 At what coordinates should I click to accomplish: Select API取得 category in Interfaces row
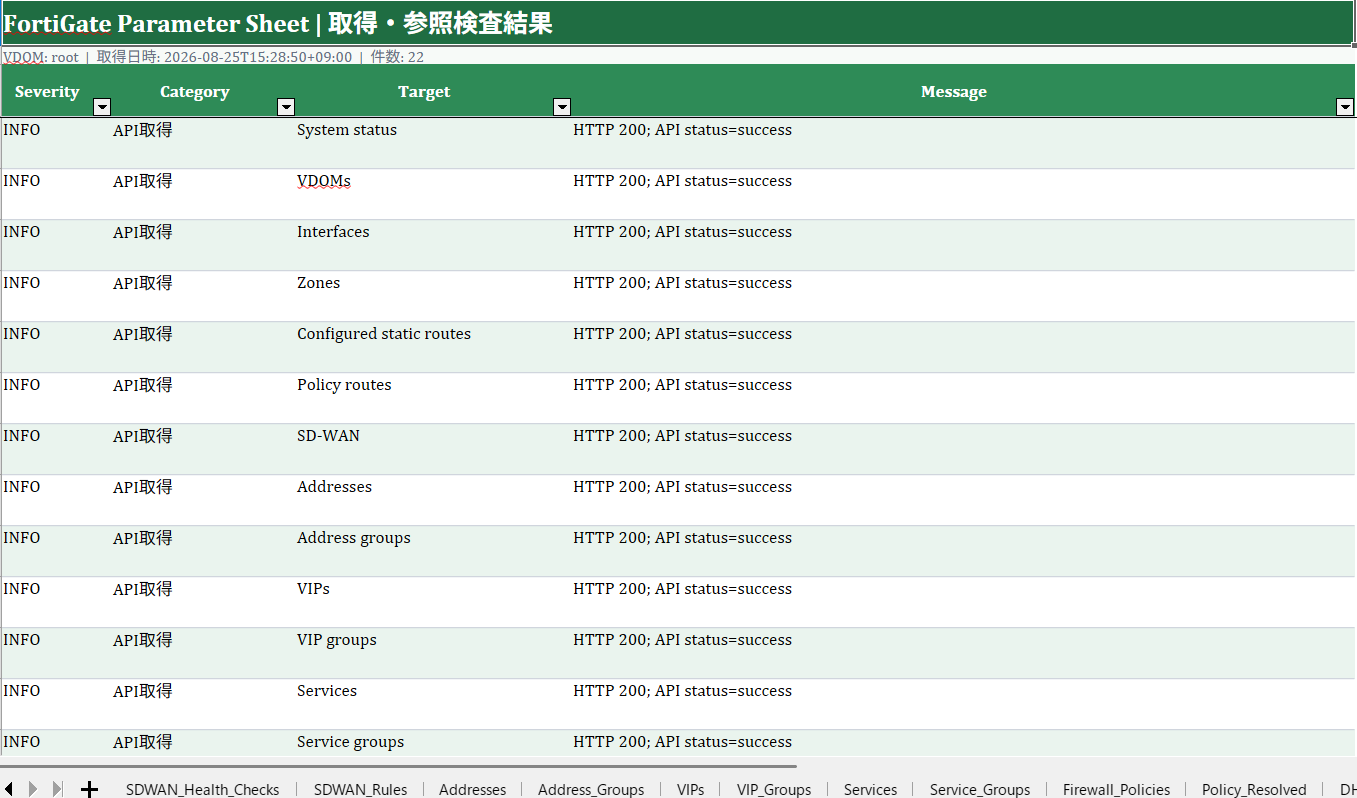[x=203, y=245]
